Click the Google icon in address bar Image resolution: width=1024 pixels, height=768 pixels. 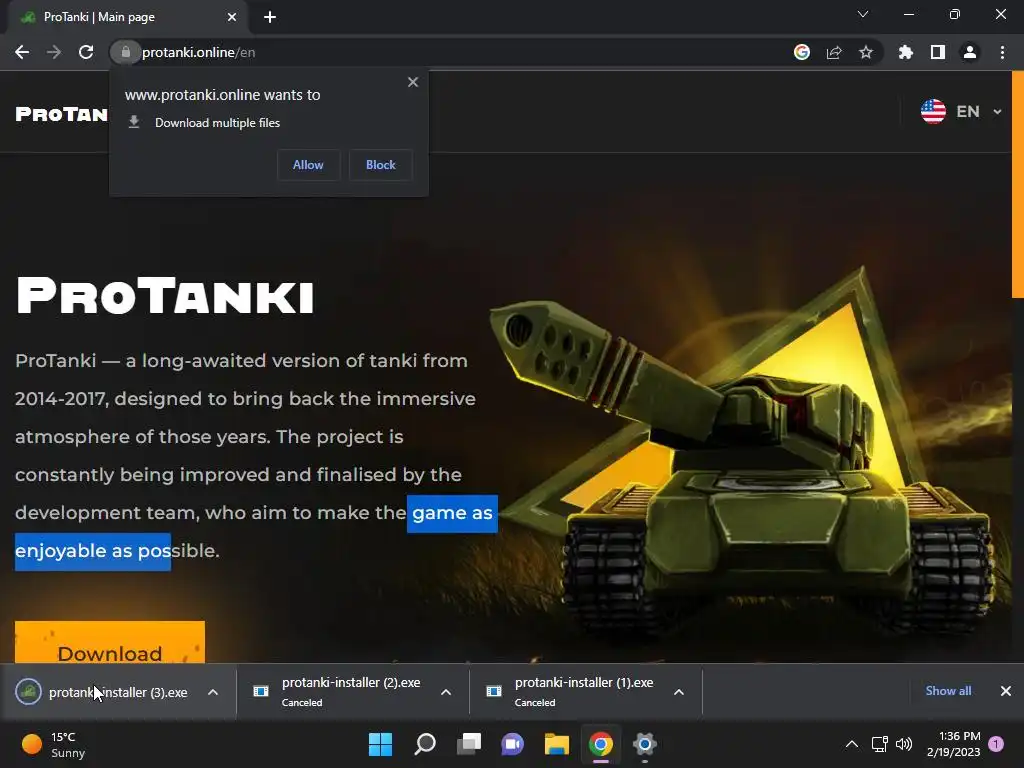tap(802, 52)
